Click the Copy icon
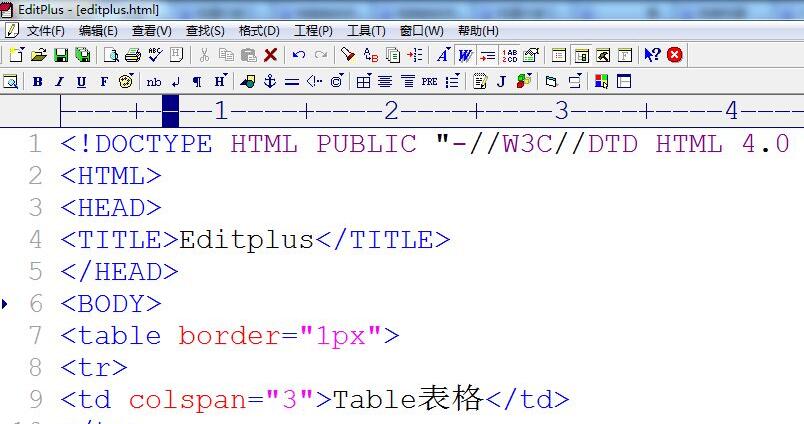This screenshot has height=424, width=804. tap(226, 55)
